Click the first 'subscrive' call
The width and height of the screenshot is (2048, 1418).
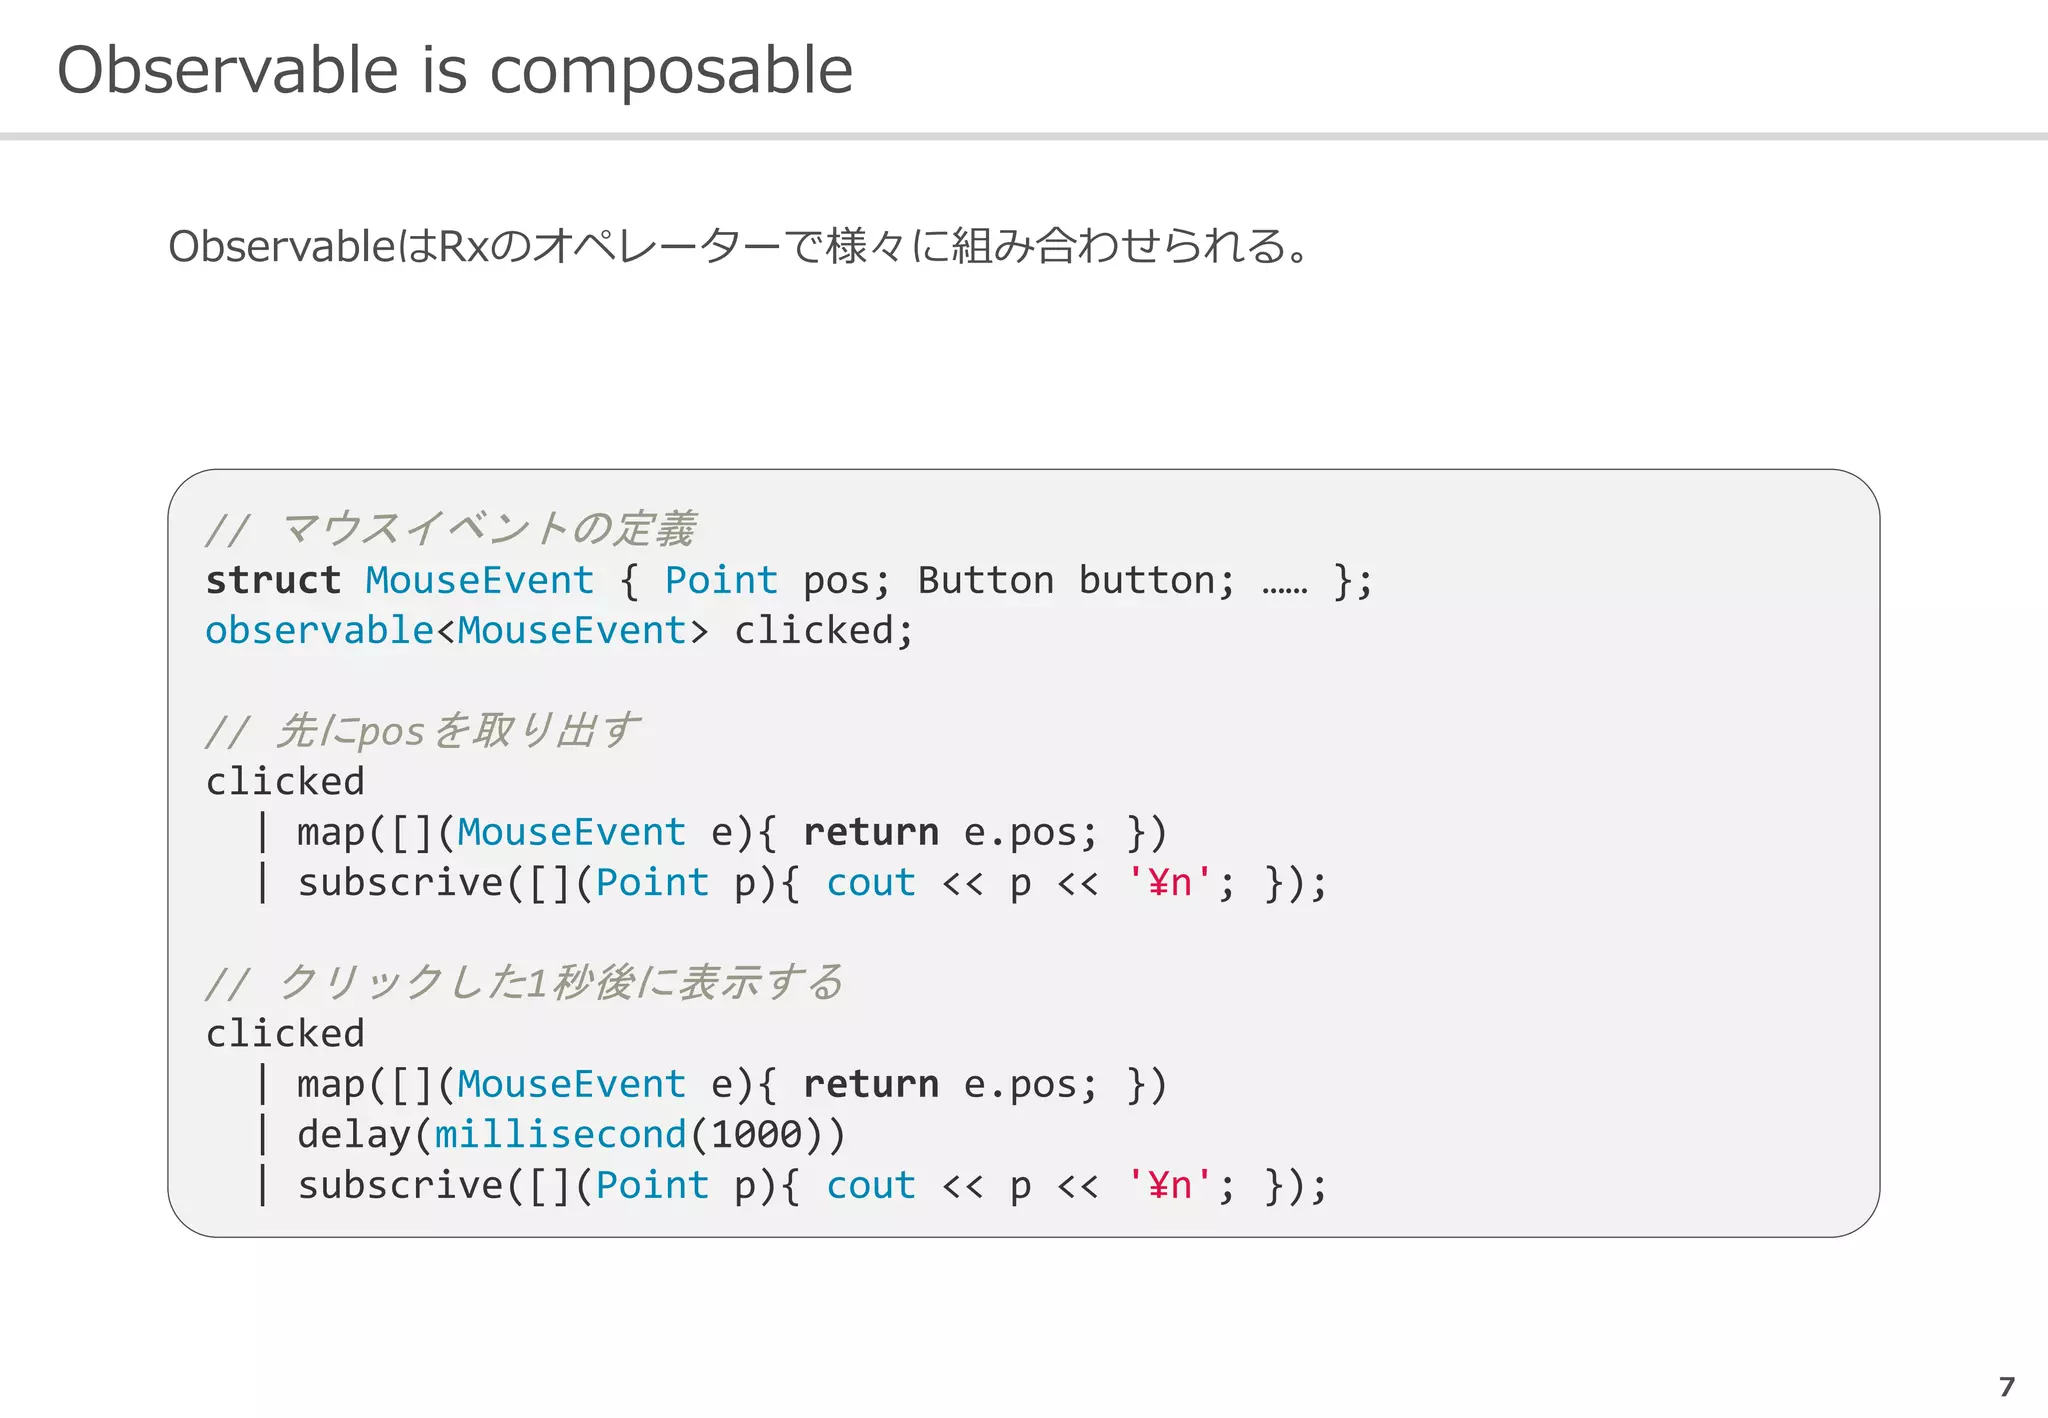[401, 883]
